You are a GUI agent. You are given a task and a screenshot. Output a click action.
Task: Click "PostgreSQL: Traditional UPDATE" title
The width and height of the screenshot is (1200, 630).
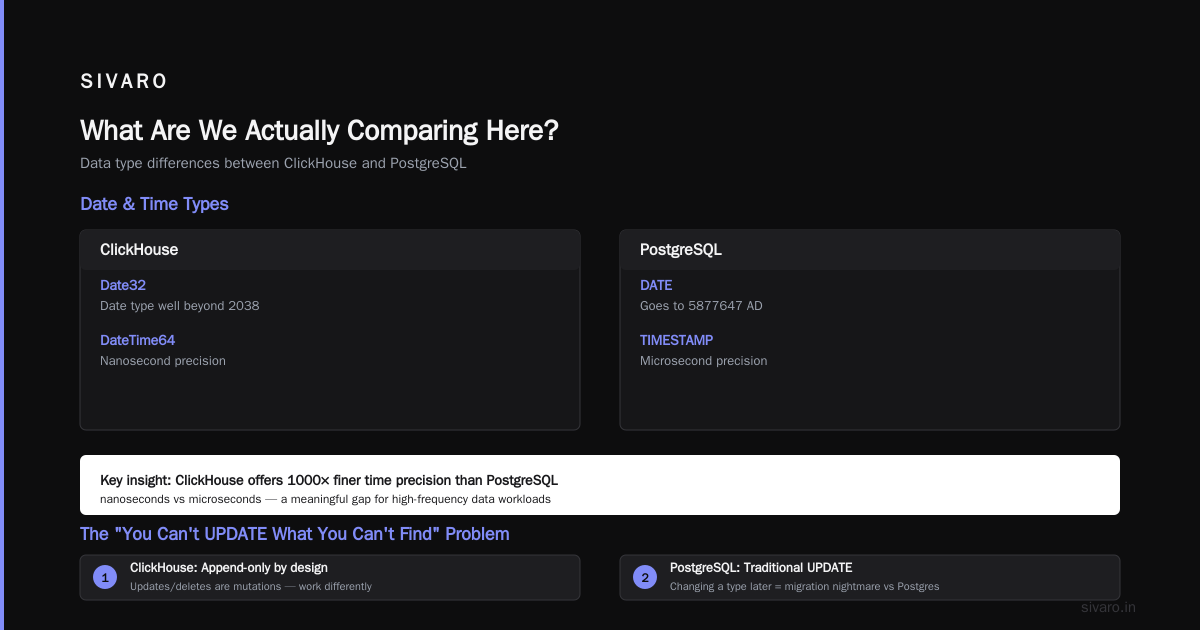tap(761, 568)
